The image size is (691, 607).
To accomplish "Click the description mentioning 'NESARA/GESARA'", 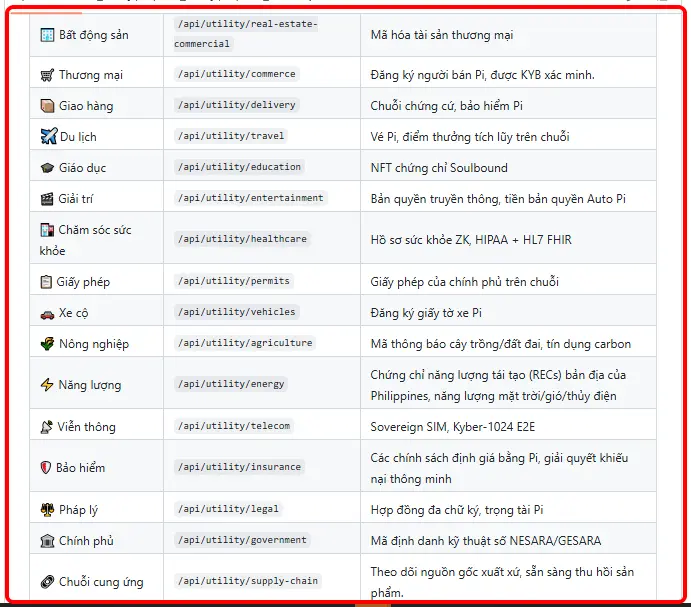I will (x=486, y=541).
